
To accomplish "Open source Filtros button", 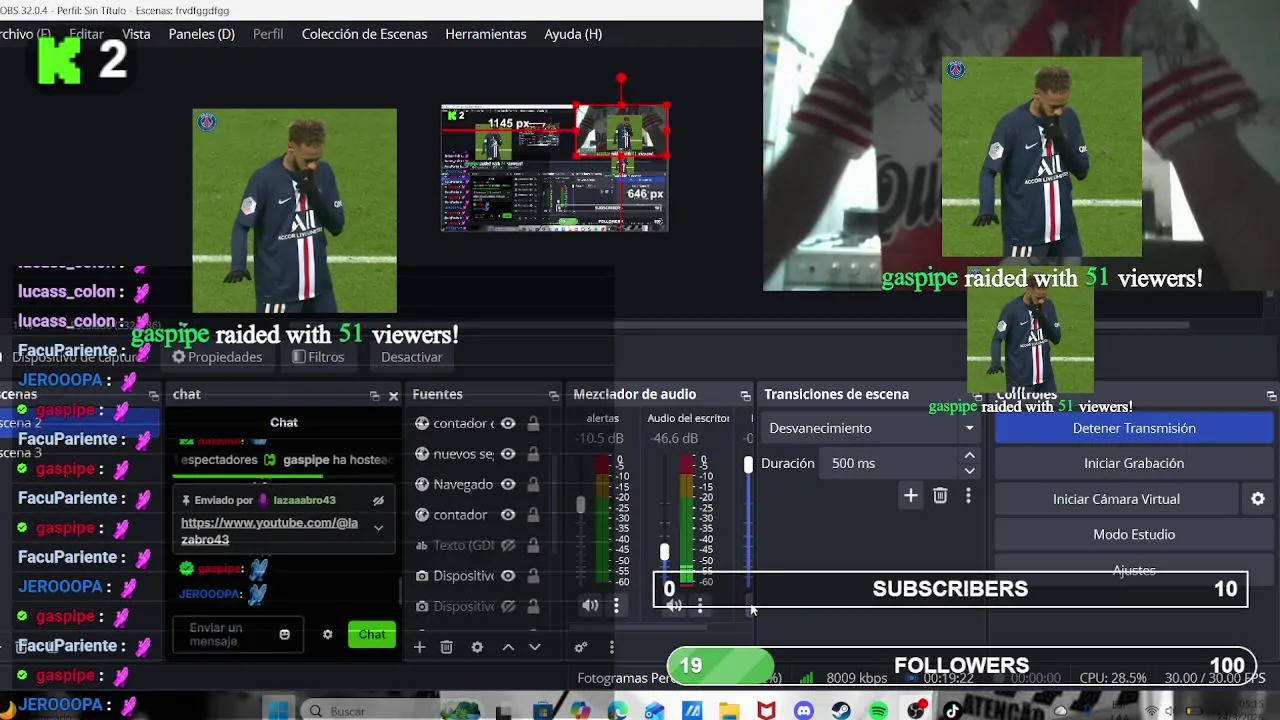I will (318, 357).
